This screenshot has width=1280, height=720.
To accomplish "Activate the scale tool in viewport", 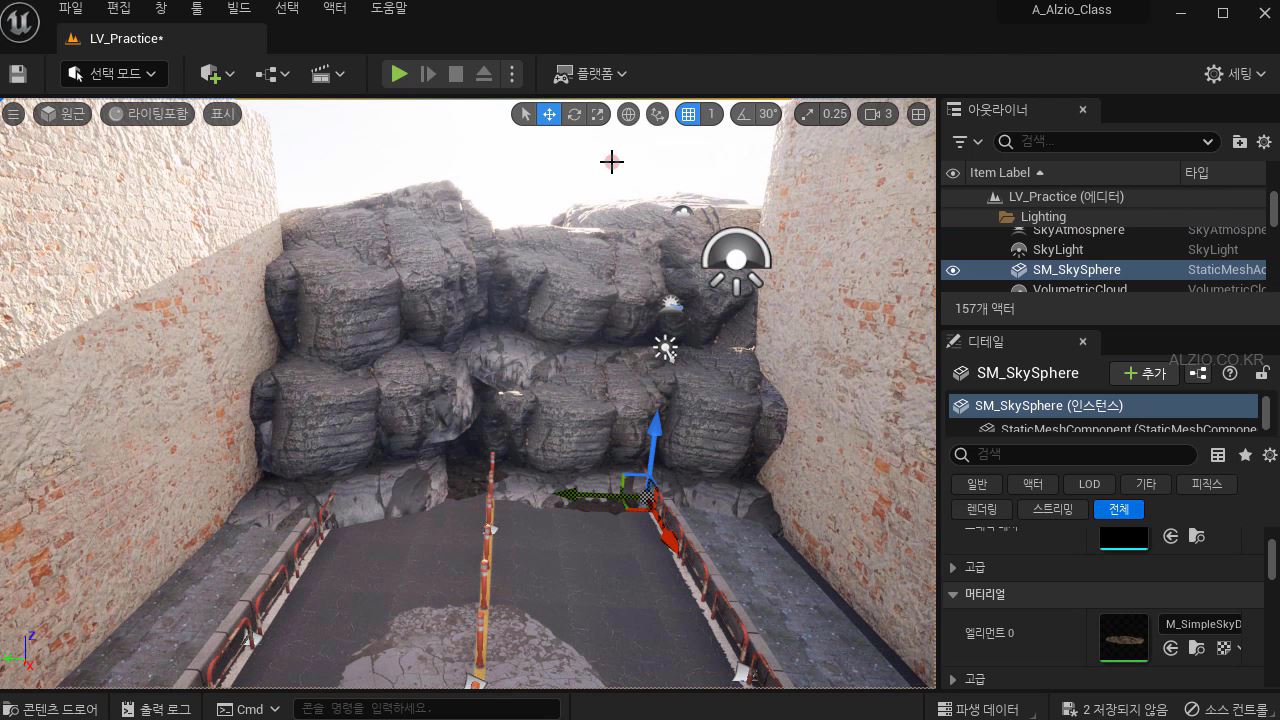I will 597,114.
